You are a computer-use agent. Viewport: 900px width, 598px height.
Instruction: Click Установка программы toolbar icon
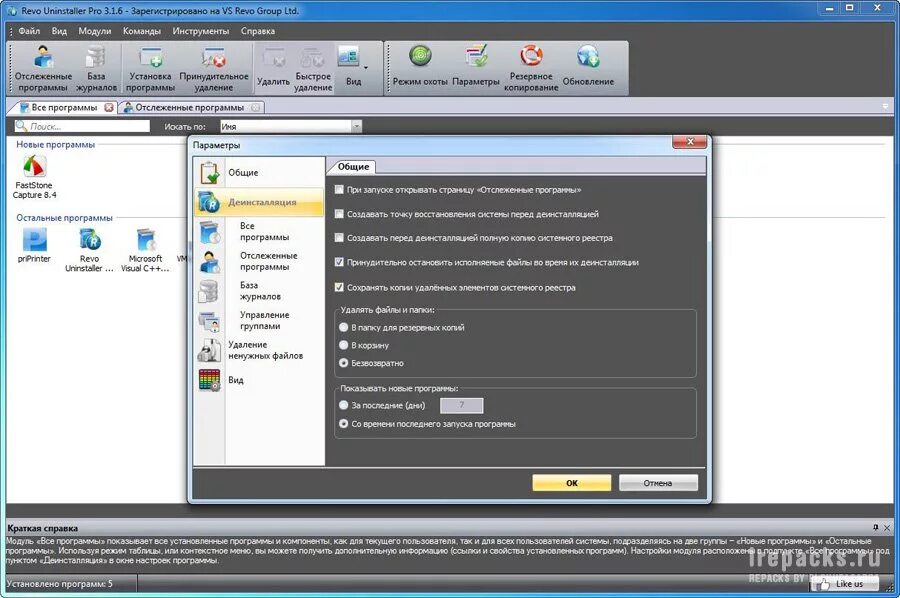(150, 69)
